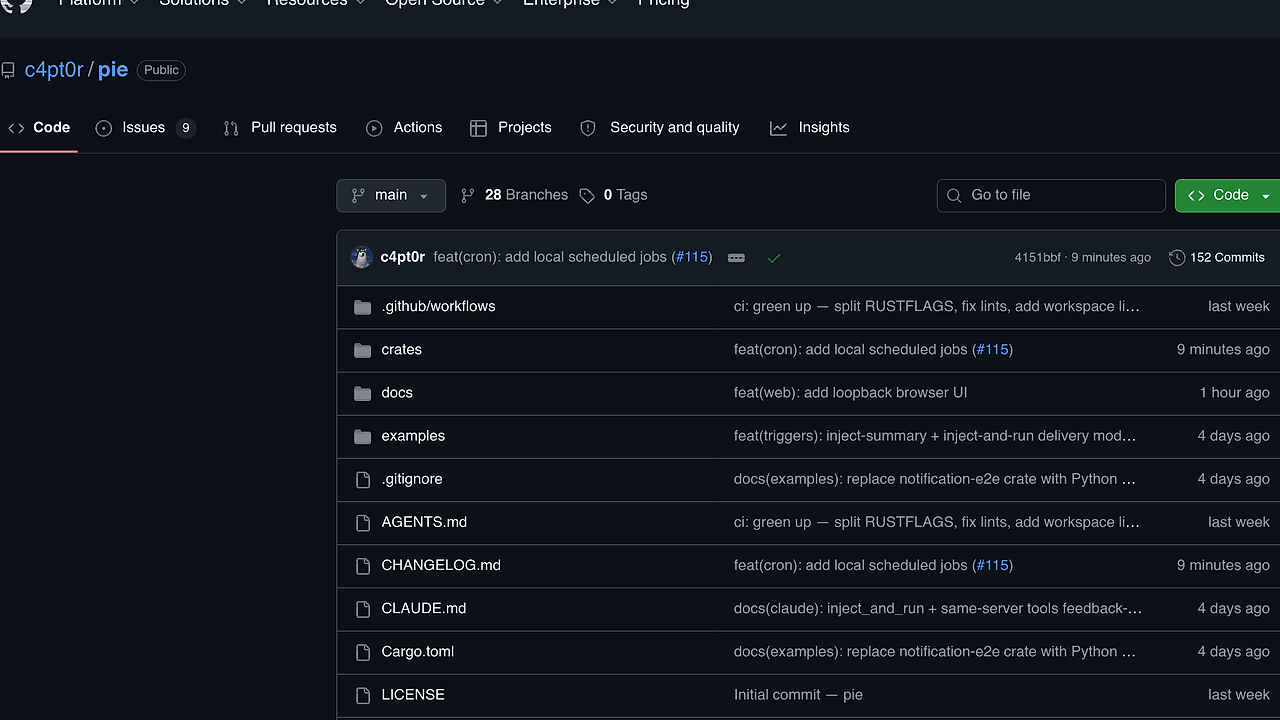1280x720 pixels.
Task: Click the Issues circle-dot icon
Action: [x=104, y=128]
